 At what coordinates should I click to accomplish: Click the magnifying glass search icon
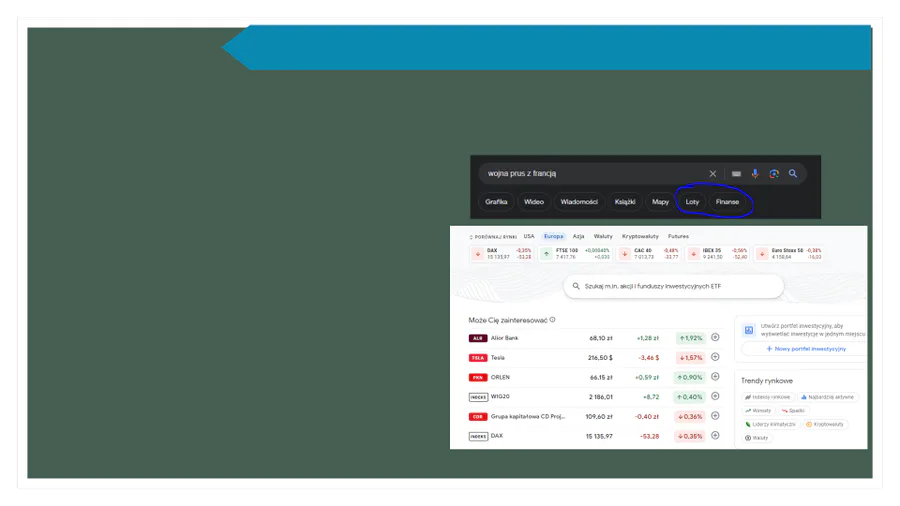tap(793, 174)
